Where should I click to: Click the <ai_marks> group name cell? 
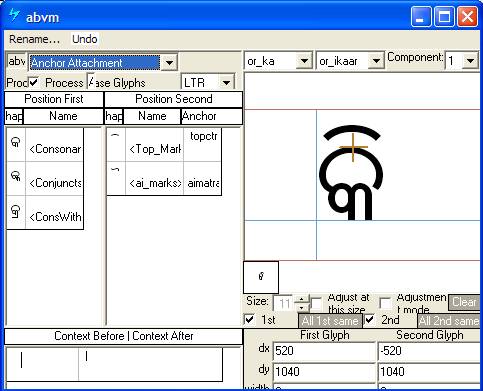point(155,179)
